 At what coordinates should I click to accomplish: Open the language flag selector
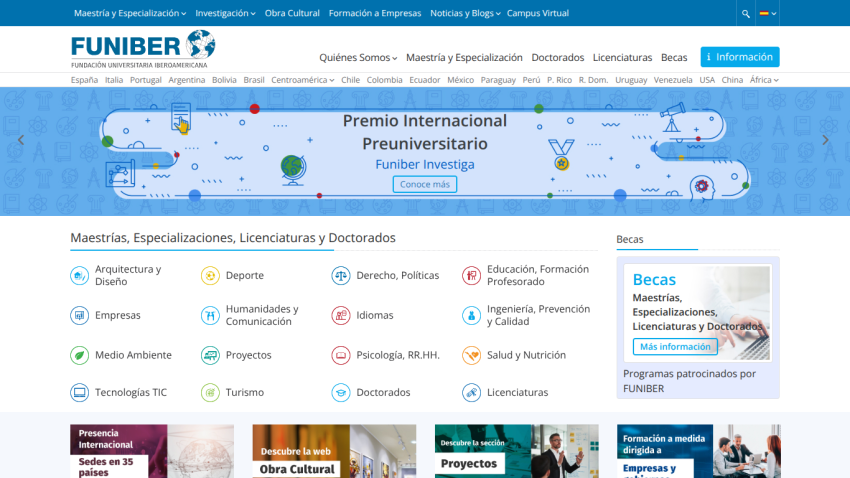tap(768, 14)
